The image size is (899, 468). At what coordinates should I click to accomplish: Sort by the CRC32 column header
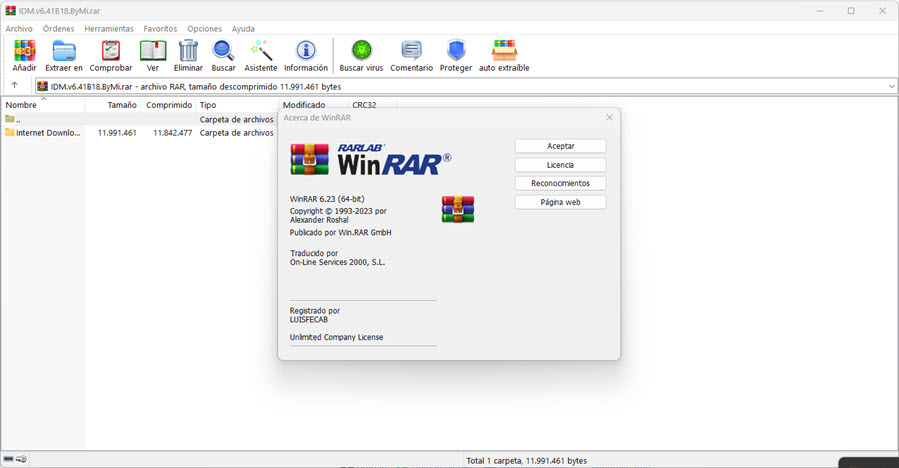(372, 105)
